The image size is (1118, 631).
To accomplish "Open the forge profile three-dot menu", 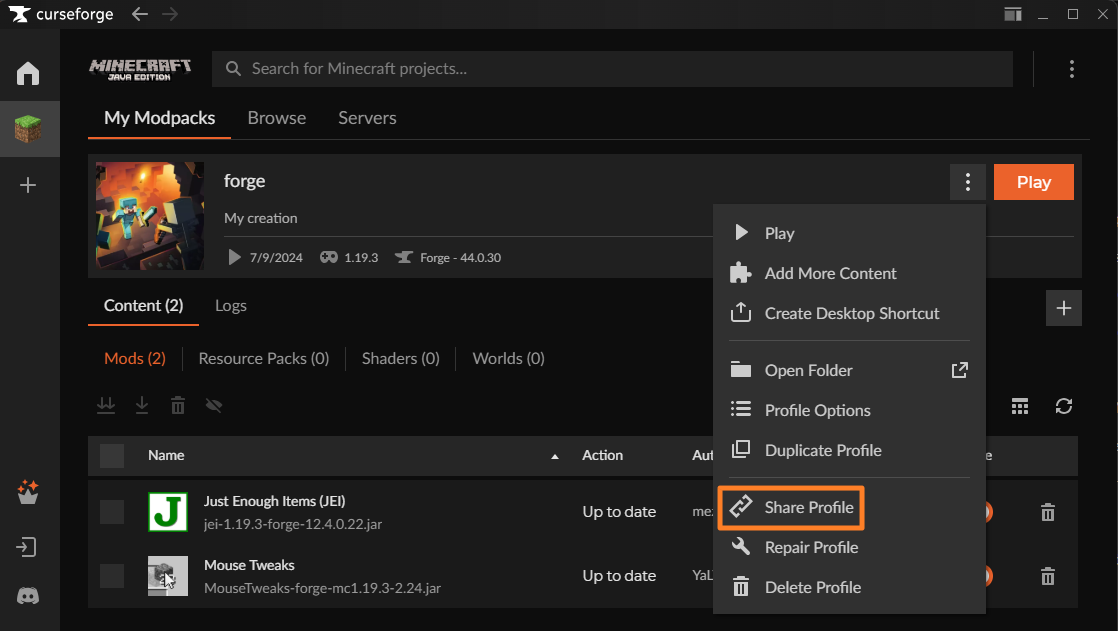I will 968,182.
